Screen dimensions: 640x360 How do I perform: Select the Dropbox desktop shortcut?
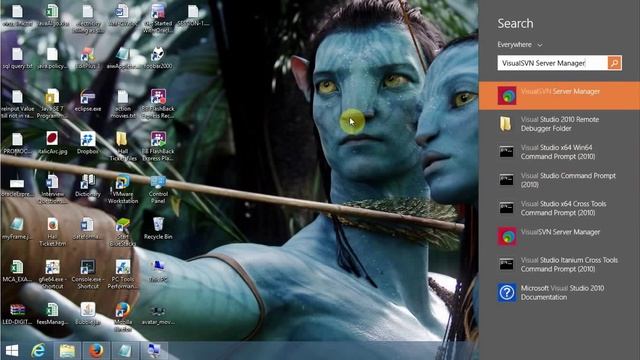87,143
